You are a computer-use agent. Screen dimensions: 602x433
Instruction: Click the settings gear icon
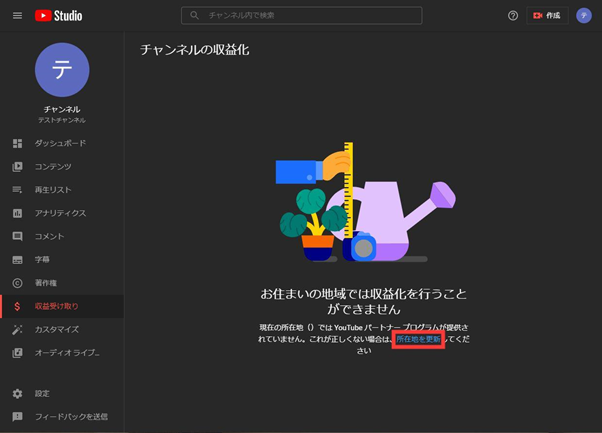[17, 393]
